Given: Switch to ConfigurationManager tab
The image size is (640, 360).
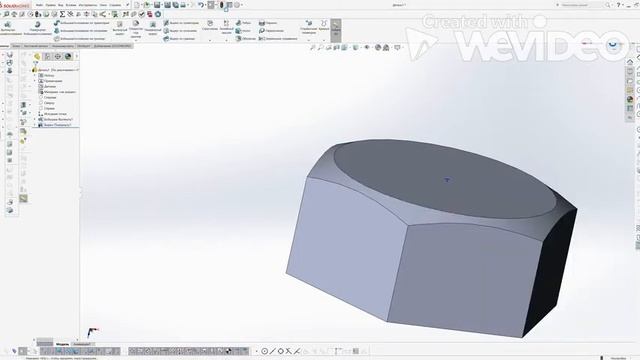Looking at the screenshot, I should [x=58, y=57].
